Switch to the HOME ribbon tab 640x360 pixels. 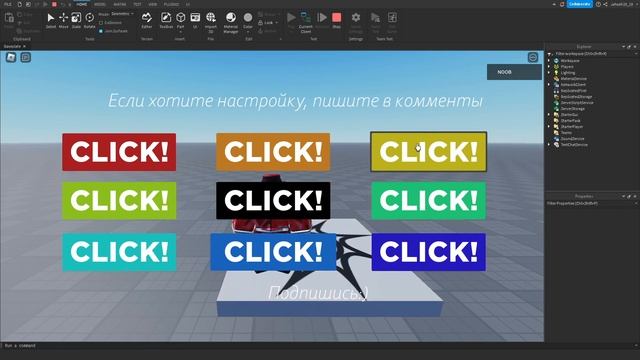82,4
